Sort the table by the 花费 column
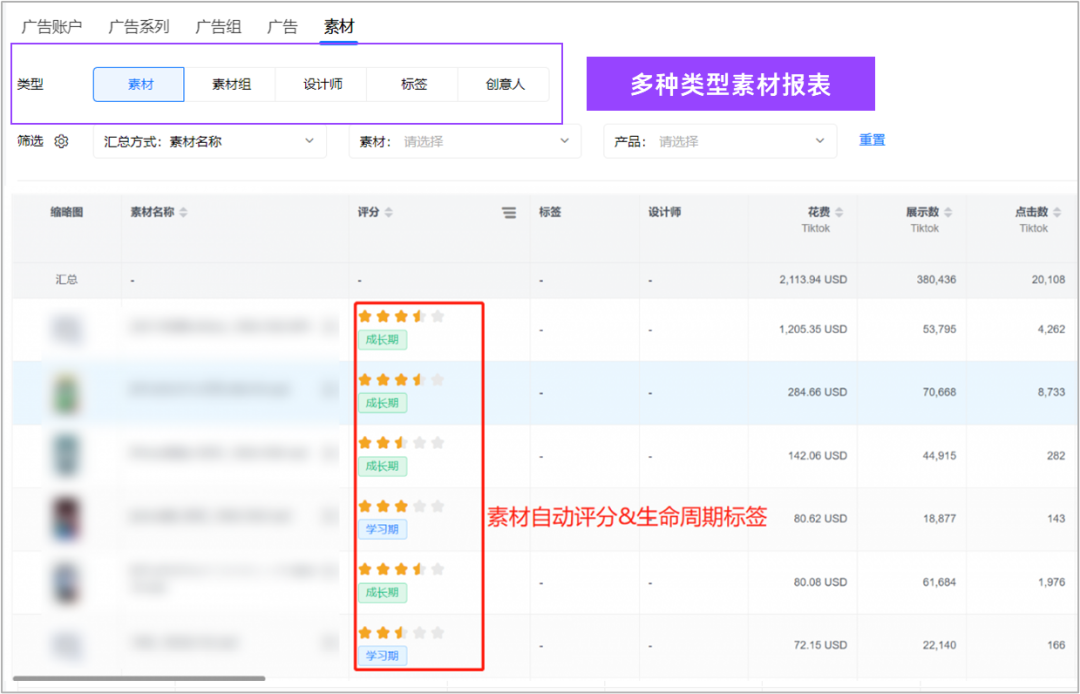This screenshot has height=694, width=1080. click(839, 211)
